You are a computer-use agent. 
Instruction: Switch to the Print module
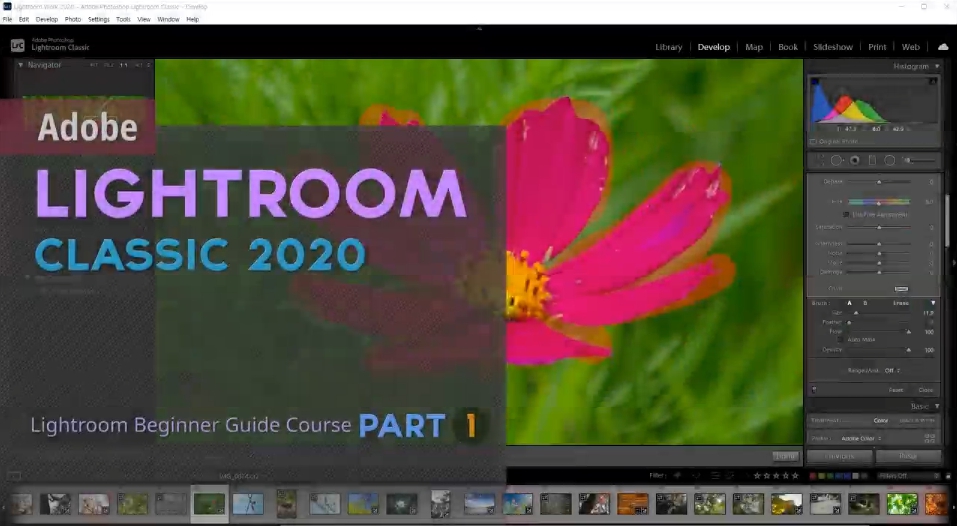click(x=877, y=47)
